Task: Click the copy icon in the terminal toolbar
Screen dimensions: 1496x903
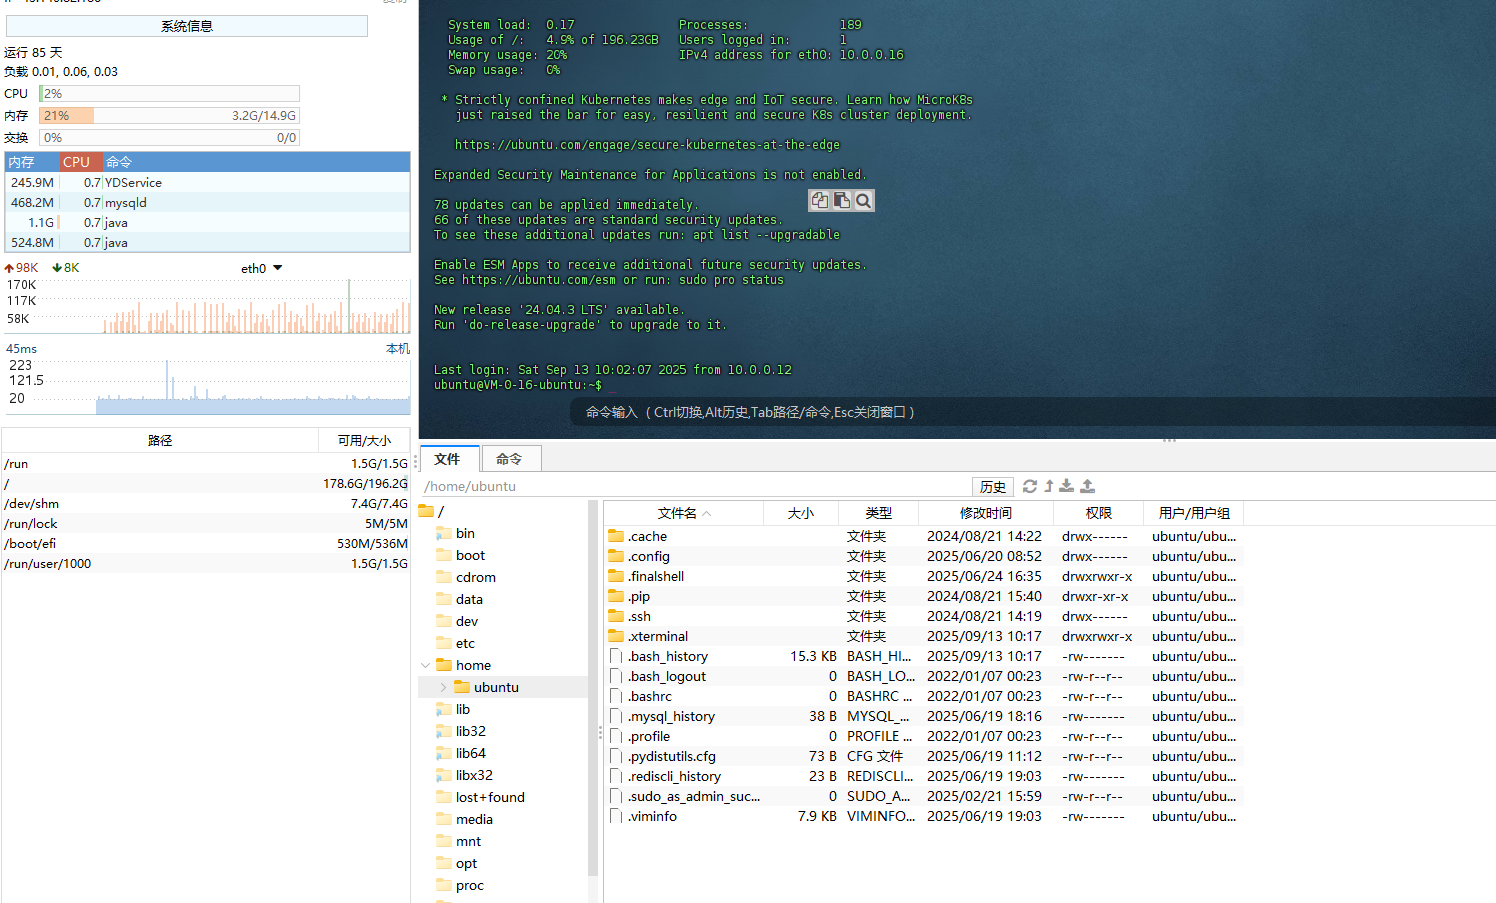Action: tap(820, 201)
